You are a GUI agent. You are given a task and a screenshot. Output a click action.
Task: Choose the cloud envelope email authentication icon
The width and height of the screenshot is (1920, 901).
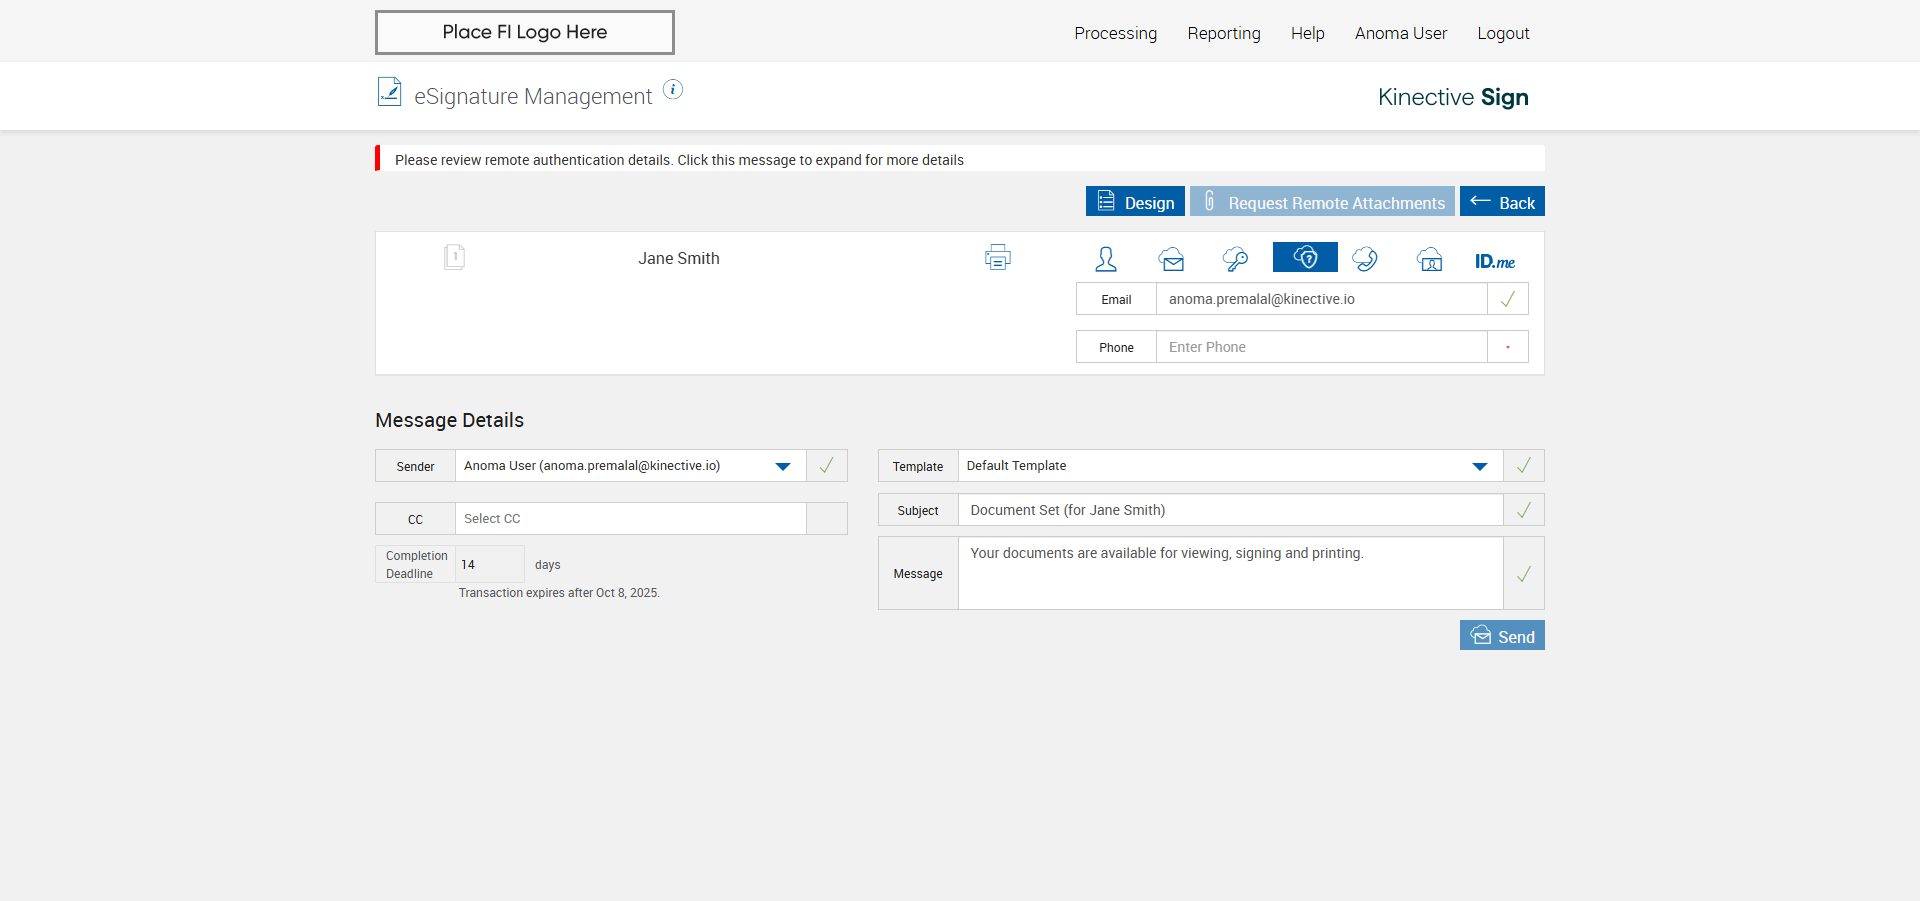tap(1172, 259)
